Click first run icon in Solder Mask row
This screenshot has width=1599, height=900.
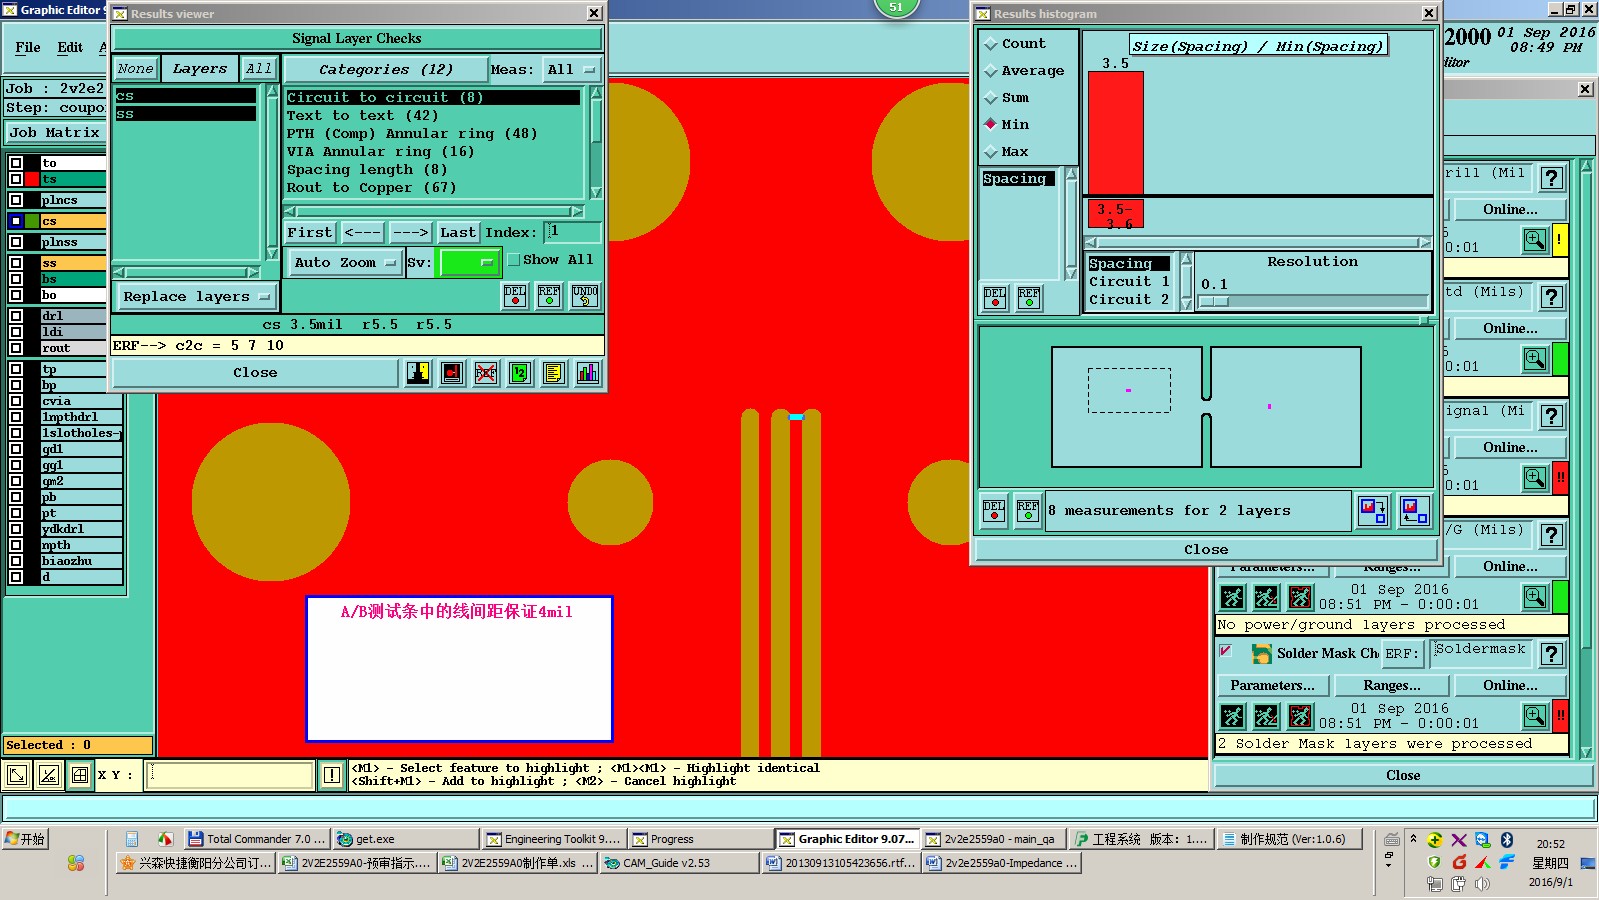1233,716
